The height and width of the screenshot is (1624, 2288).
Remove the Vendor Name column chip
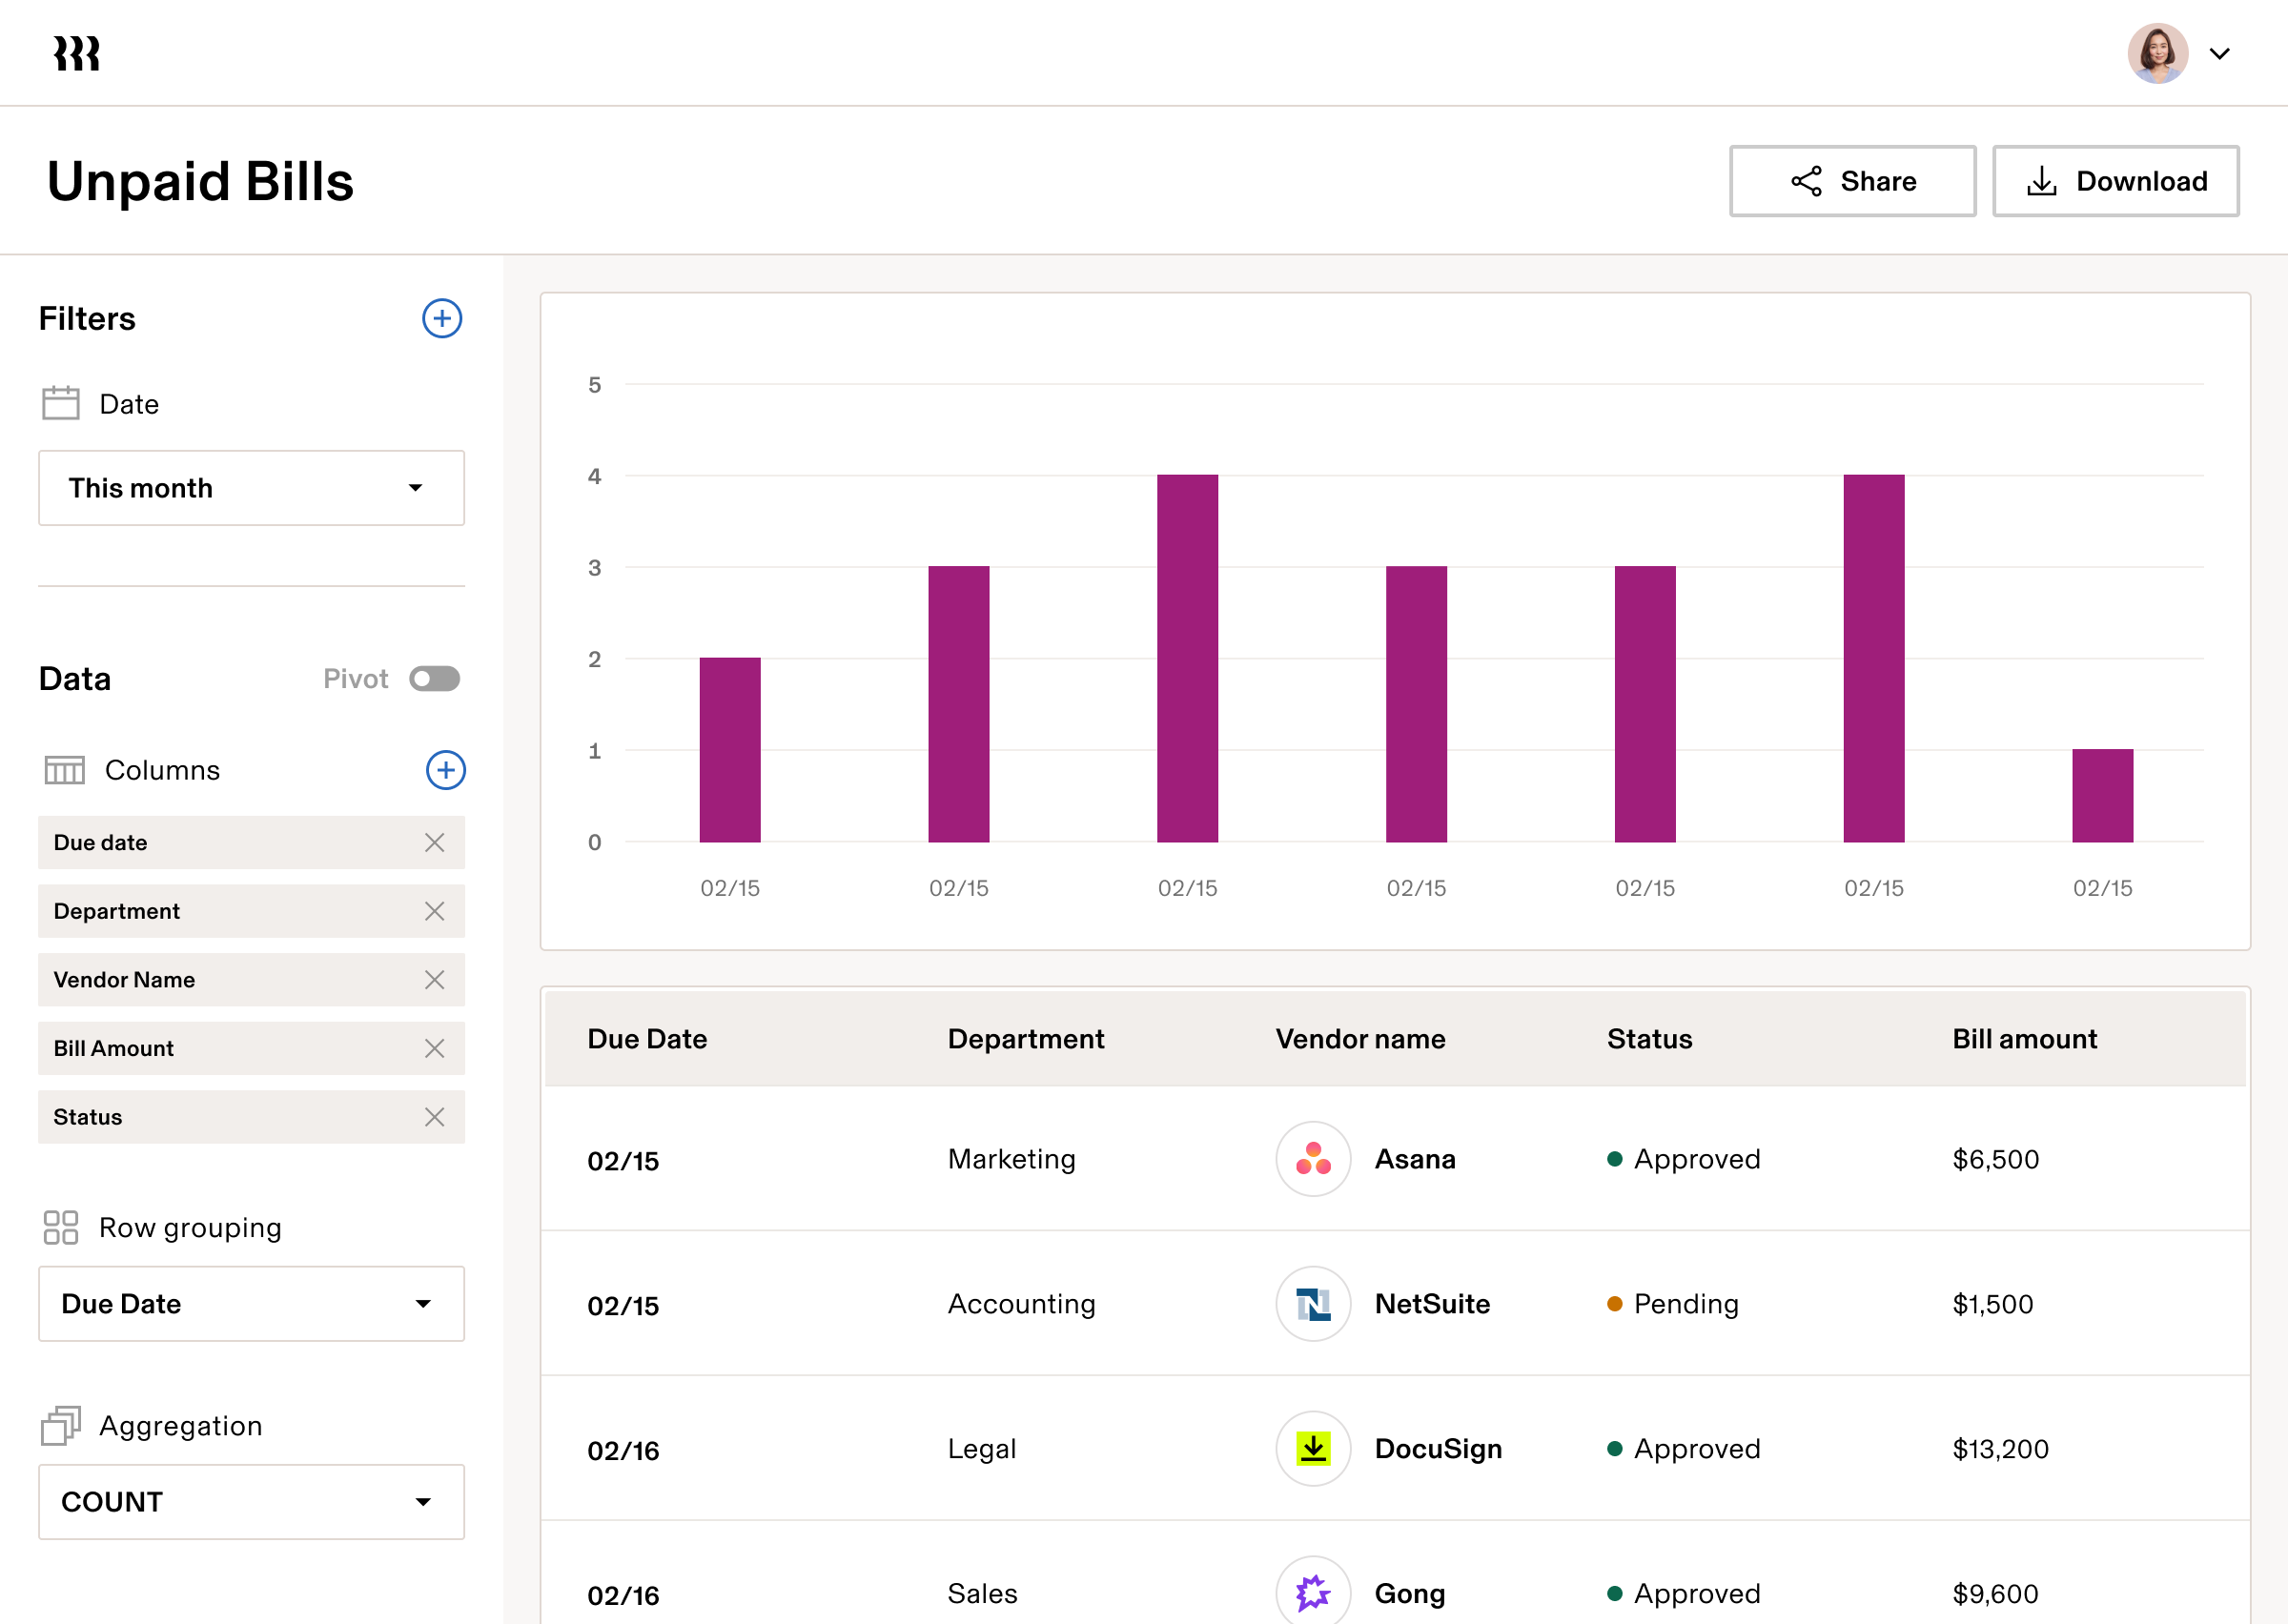coord(434,980)
